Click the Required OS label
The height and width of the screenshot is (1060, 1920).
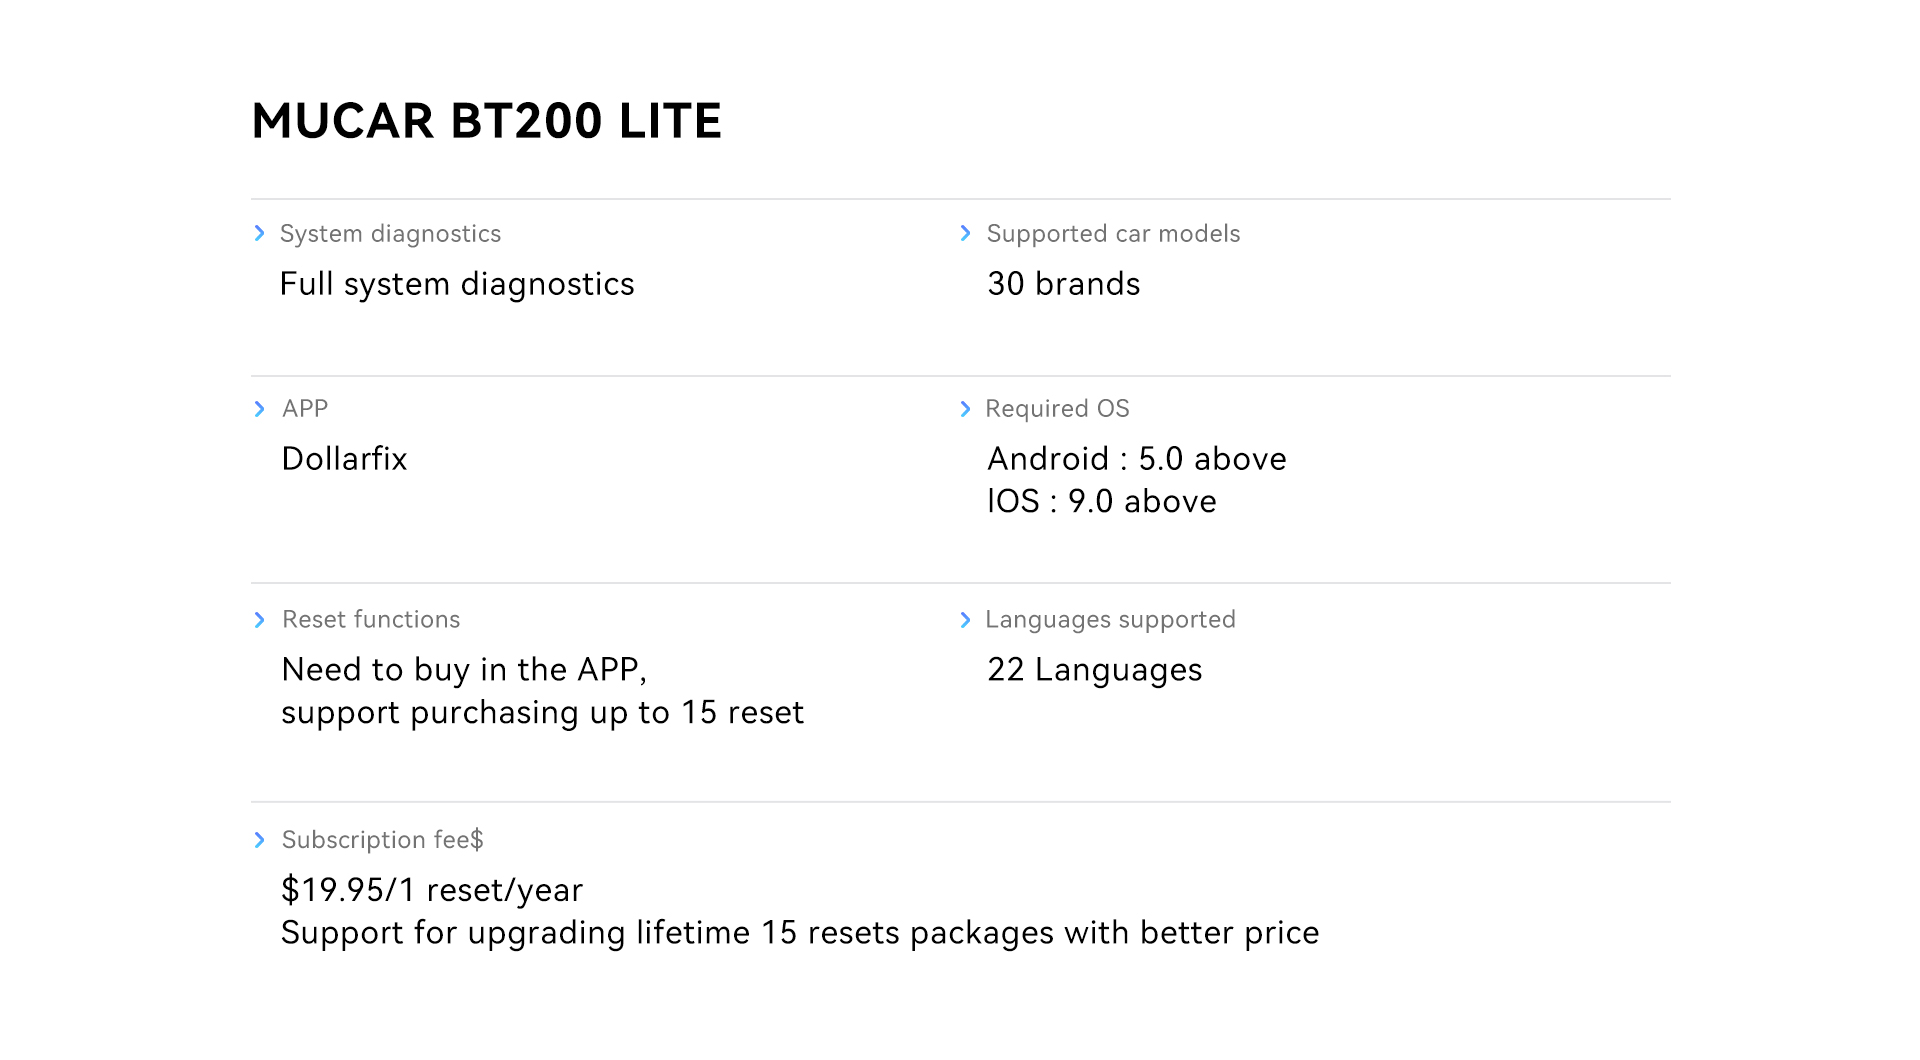coord(1057,409)
